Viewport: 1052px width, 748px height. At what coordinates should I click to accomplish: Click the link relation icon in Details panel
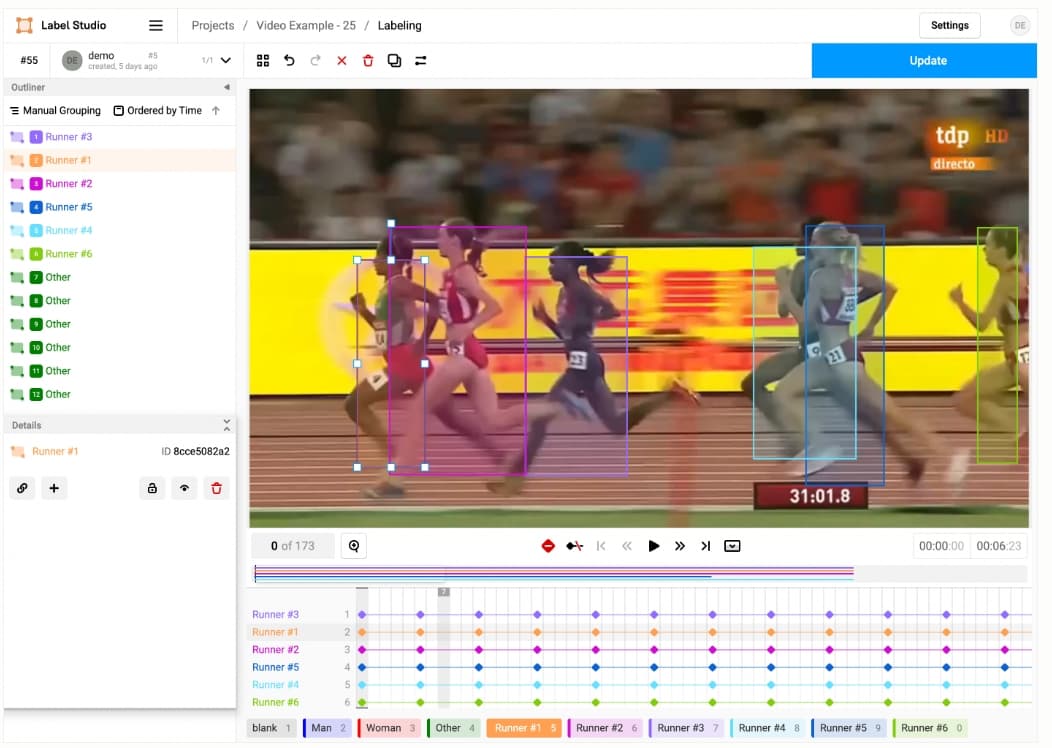pos(22,488)
